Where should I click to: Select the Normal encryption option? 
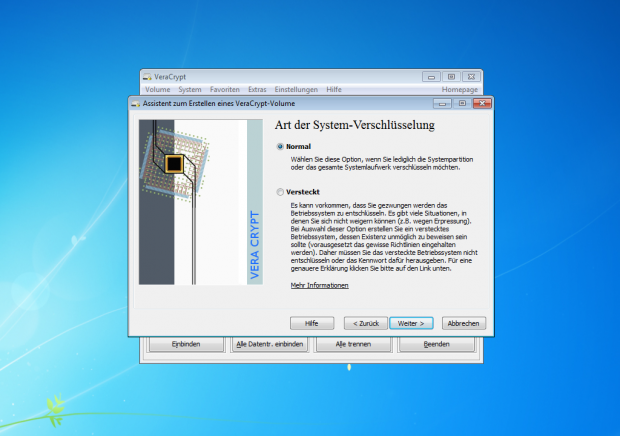tap(280, 146)
